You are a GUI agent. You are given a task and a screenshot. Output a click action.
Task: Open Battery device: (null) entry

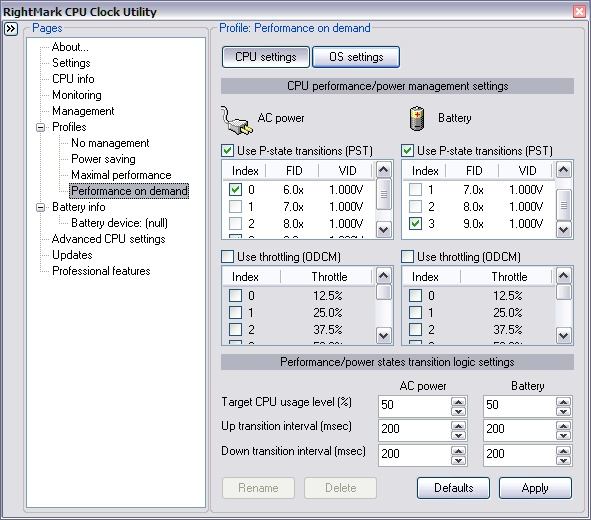(x=119, y=223)
